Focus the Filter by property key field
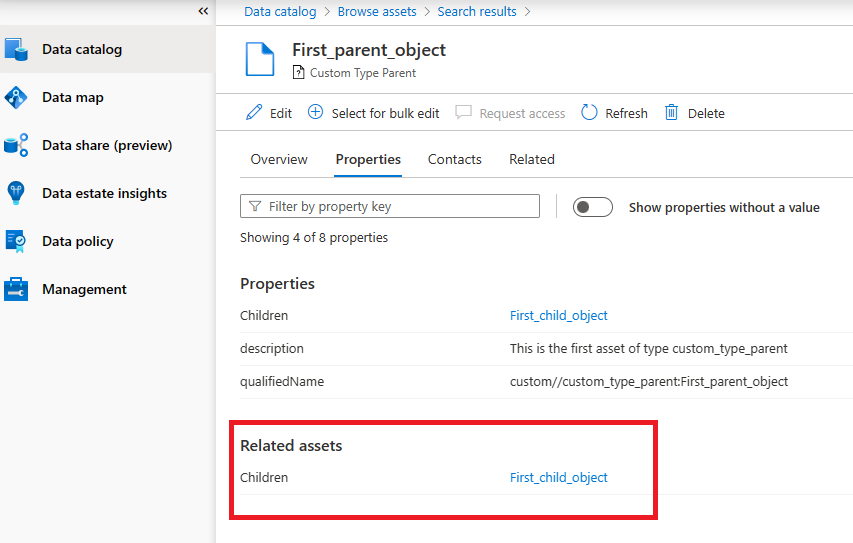The height and width of the screenshot is (543, 853). pos(390,206)
